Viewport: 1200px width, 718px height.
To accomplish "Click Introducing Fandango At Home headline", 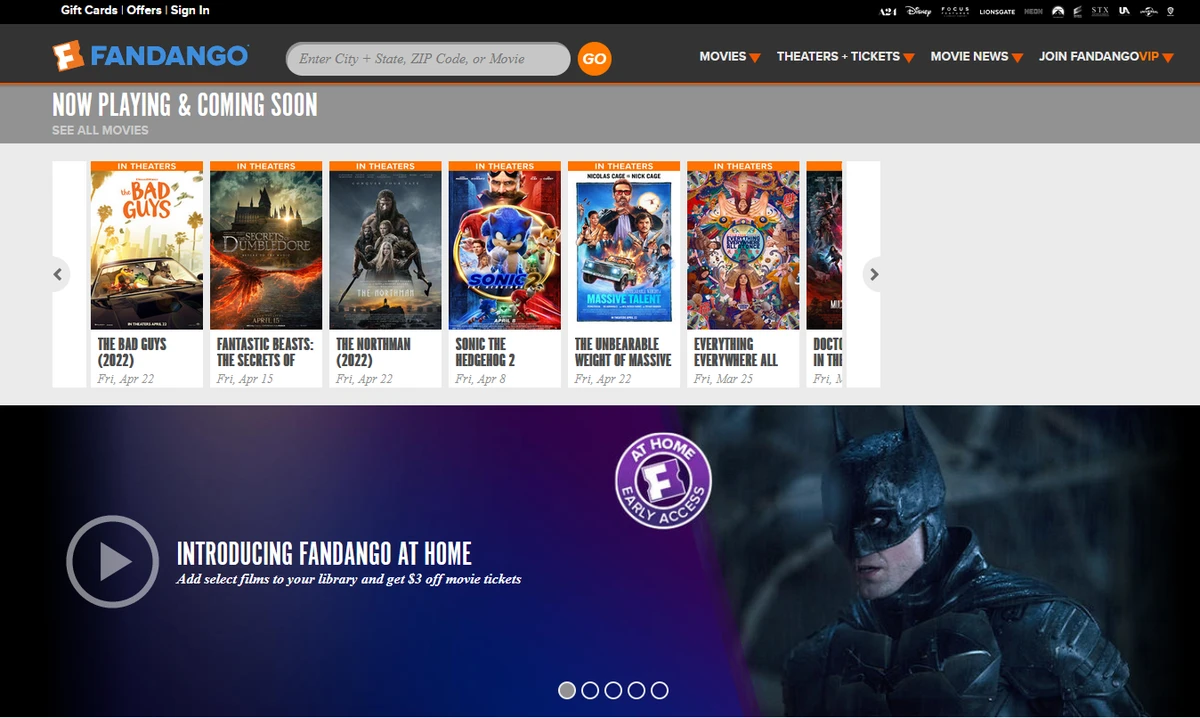I will point(324,553).
